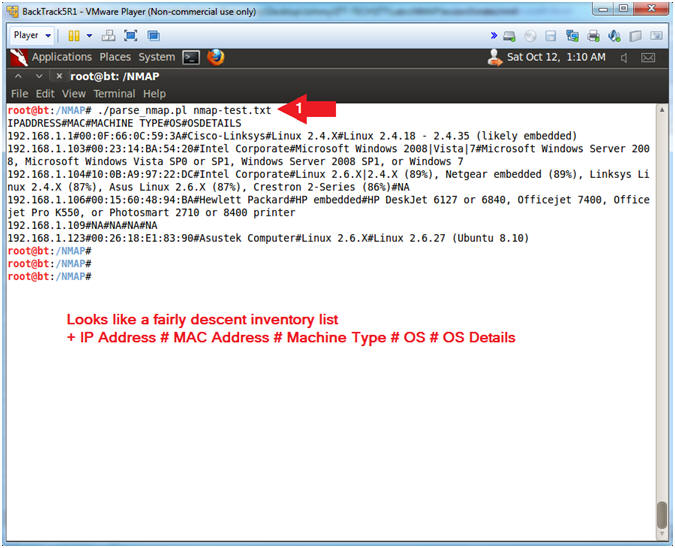The width and height of the screenshot is (675, 548).
Task: Click the hard disk device icon
Action: pos(509,36)
